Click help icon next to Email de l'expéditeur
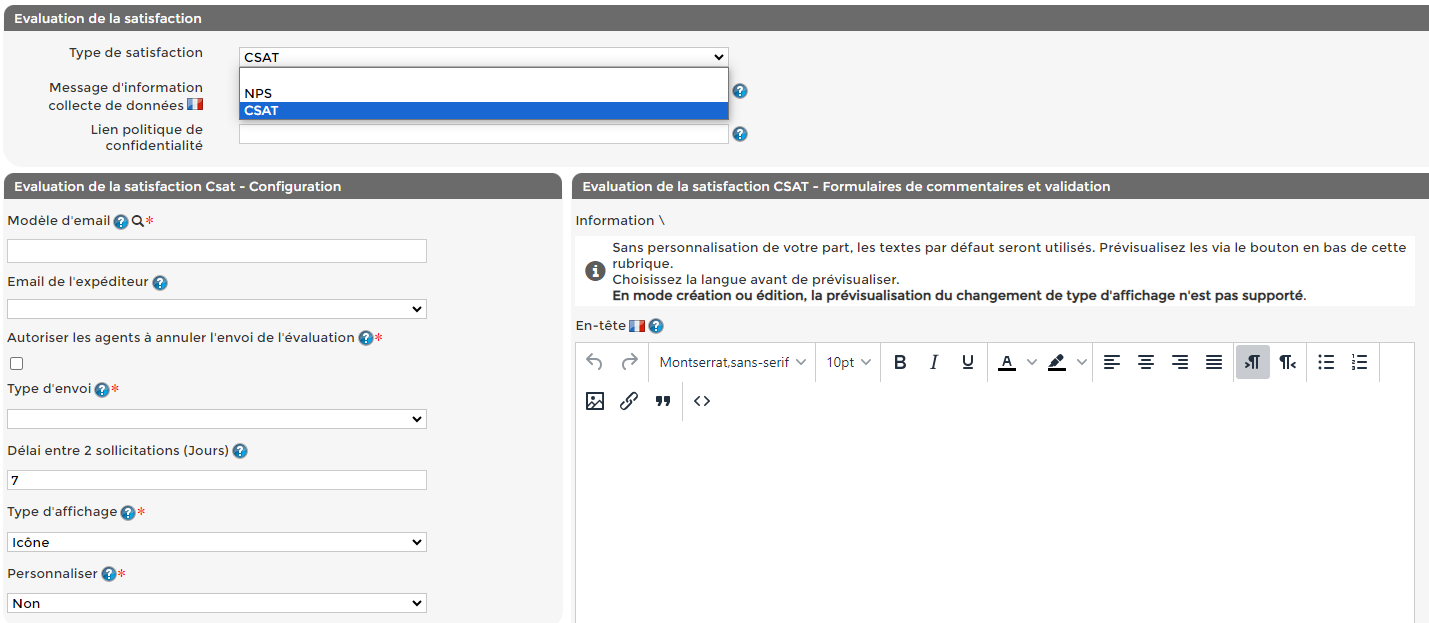1429x623 pixels. [x=160, y=283]
